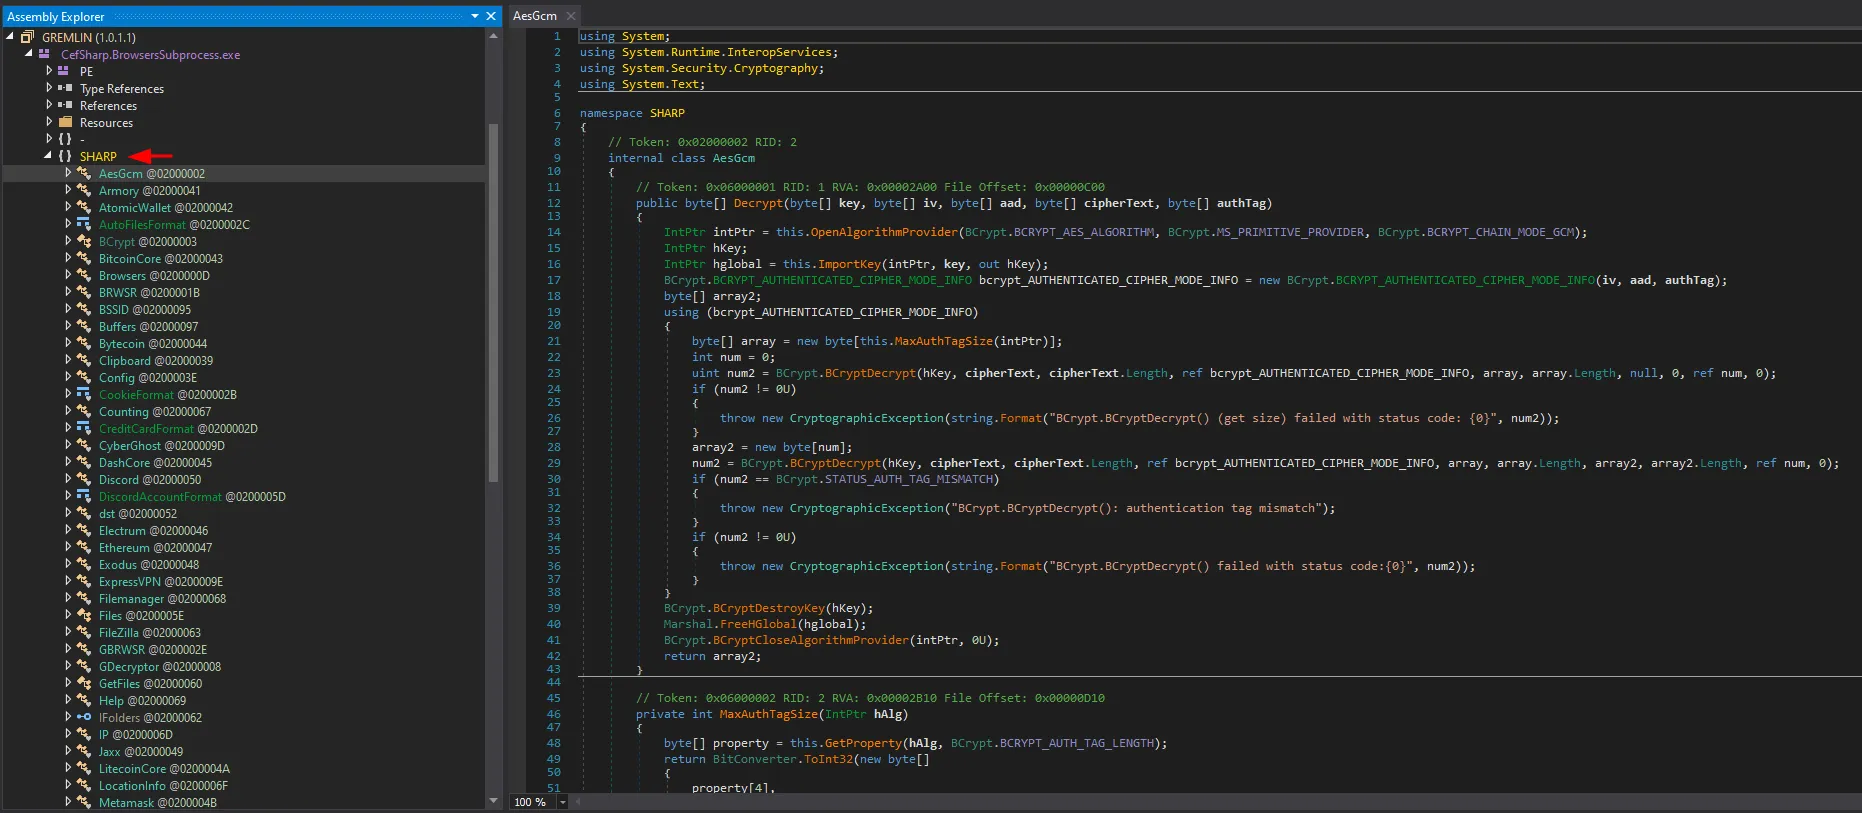Viewport: 1862px width, 813px height.
Task: Click the CookieFormat struct icon
Action: [x=84, y=394]
